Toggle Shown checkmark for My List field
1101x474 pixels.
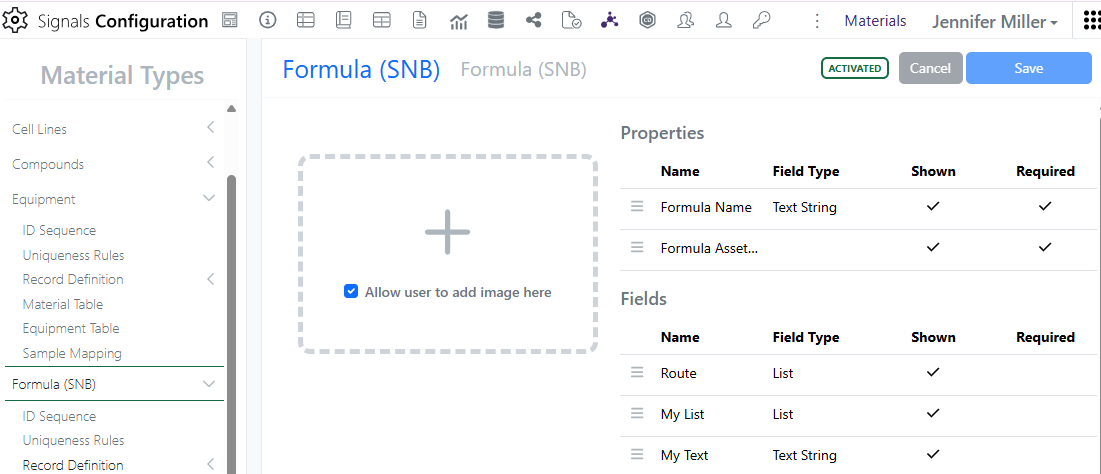coord(932,414)
